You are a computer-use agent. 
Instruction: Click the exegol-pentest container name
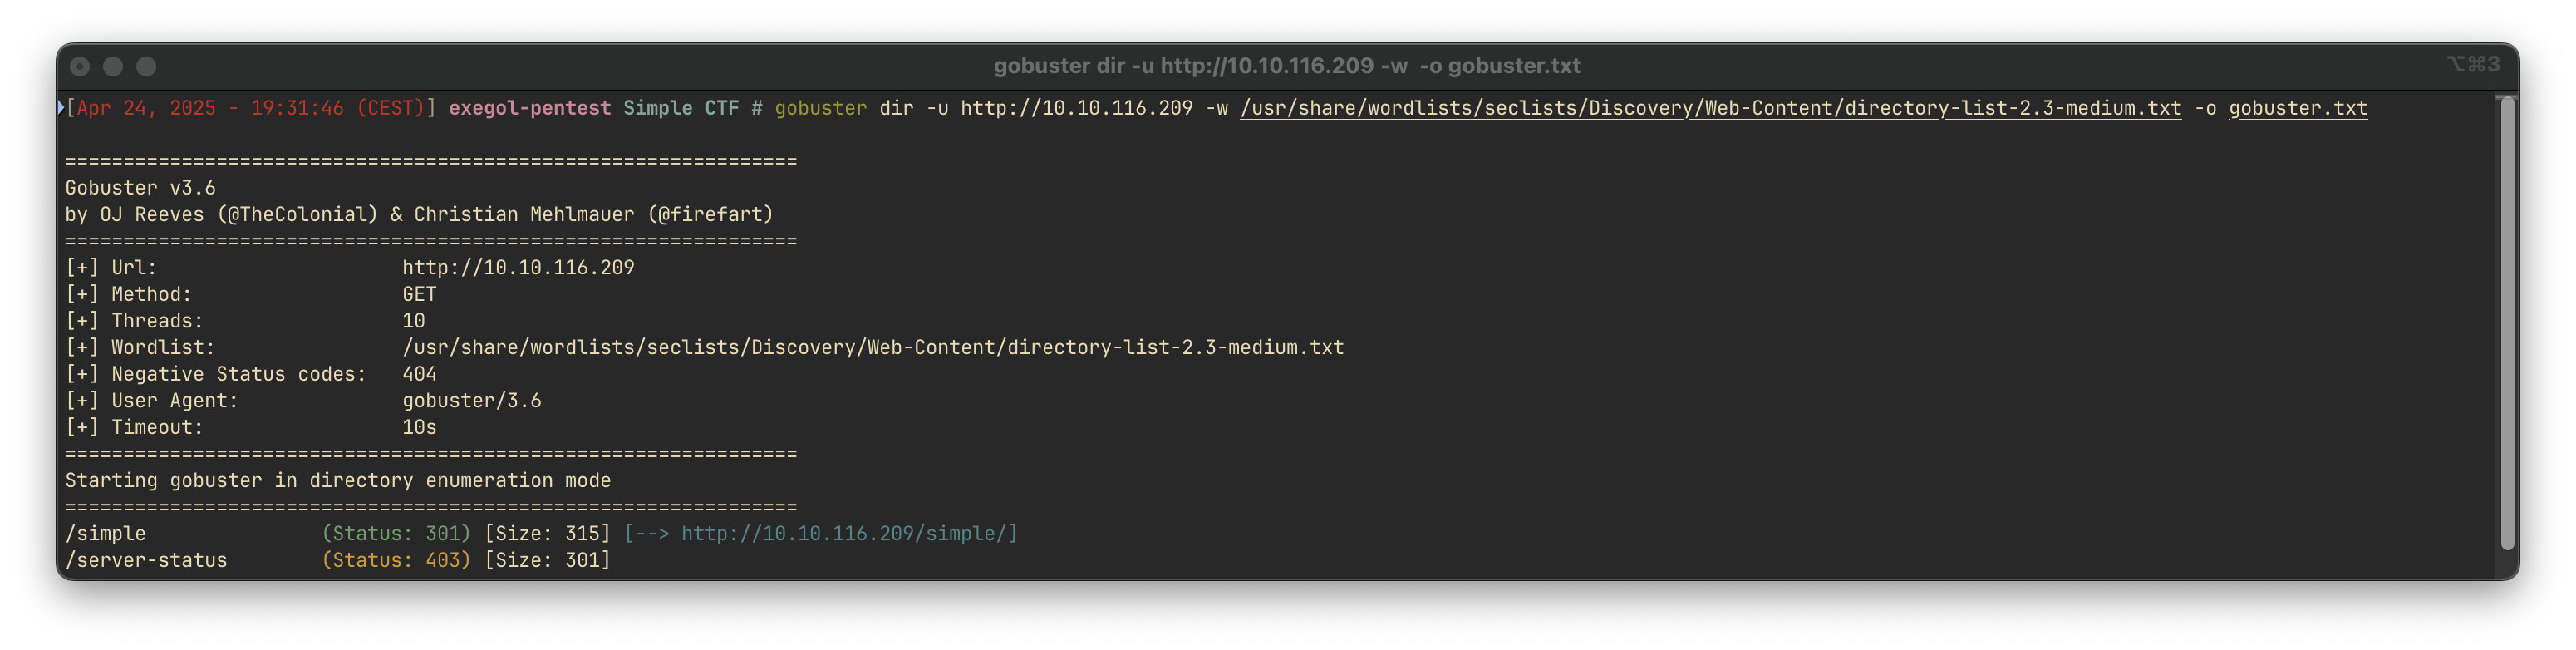(x=529, y=108)
